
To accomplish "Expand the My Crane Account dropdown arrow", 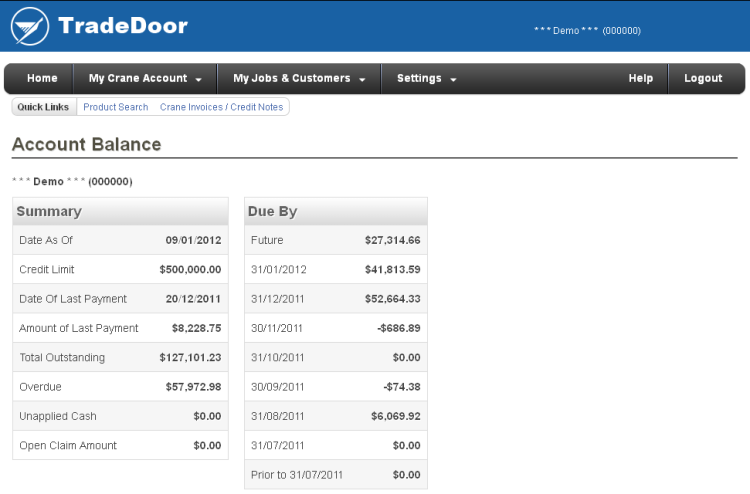I will coord(199,80).
